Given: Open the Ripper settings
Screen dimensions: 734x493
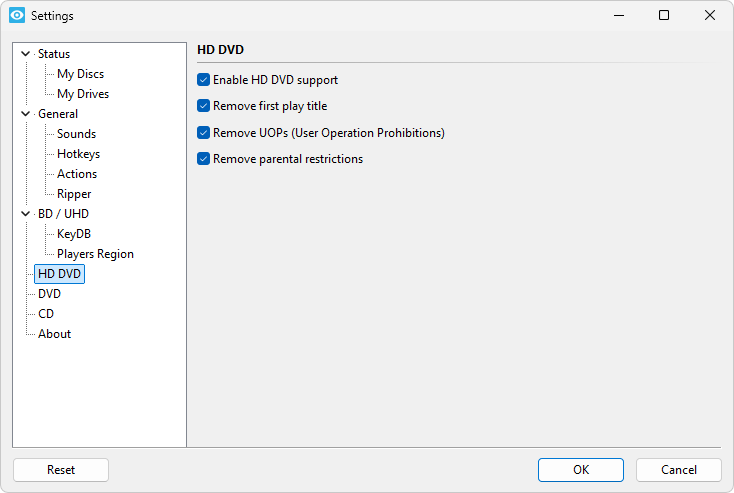Looking at the screenshot, I should click(x=74, y=194).
